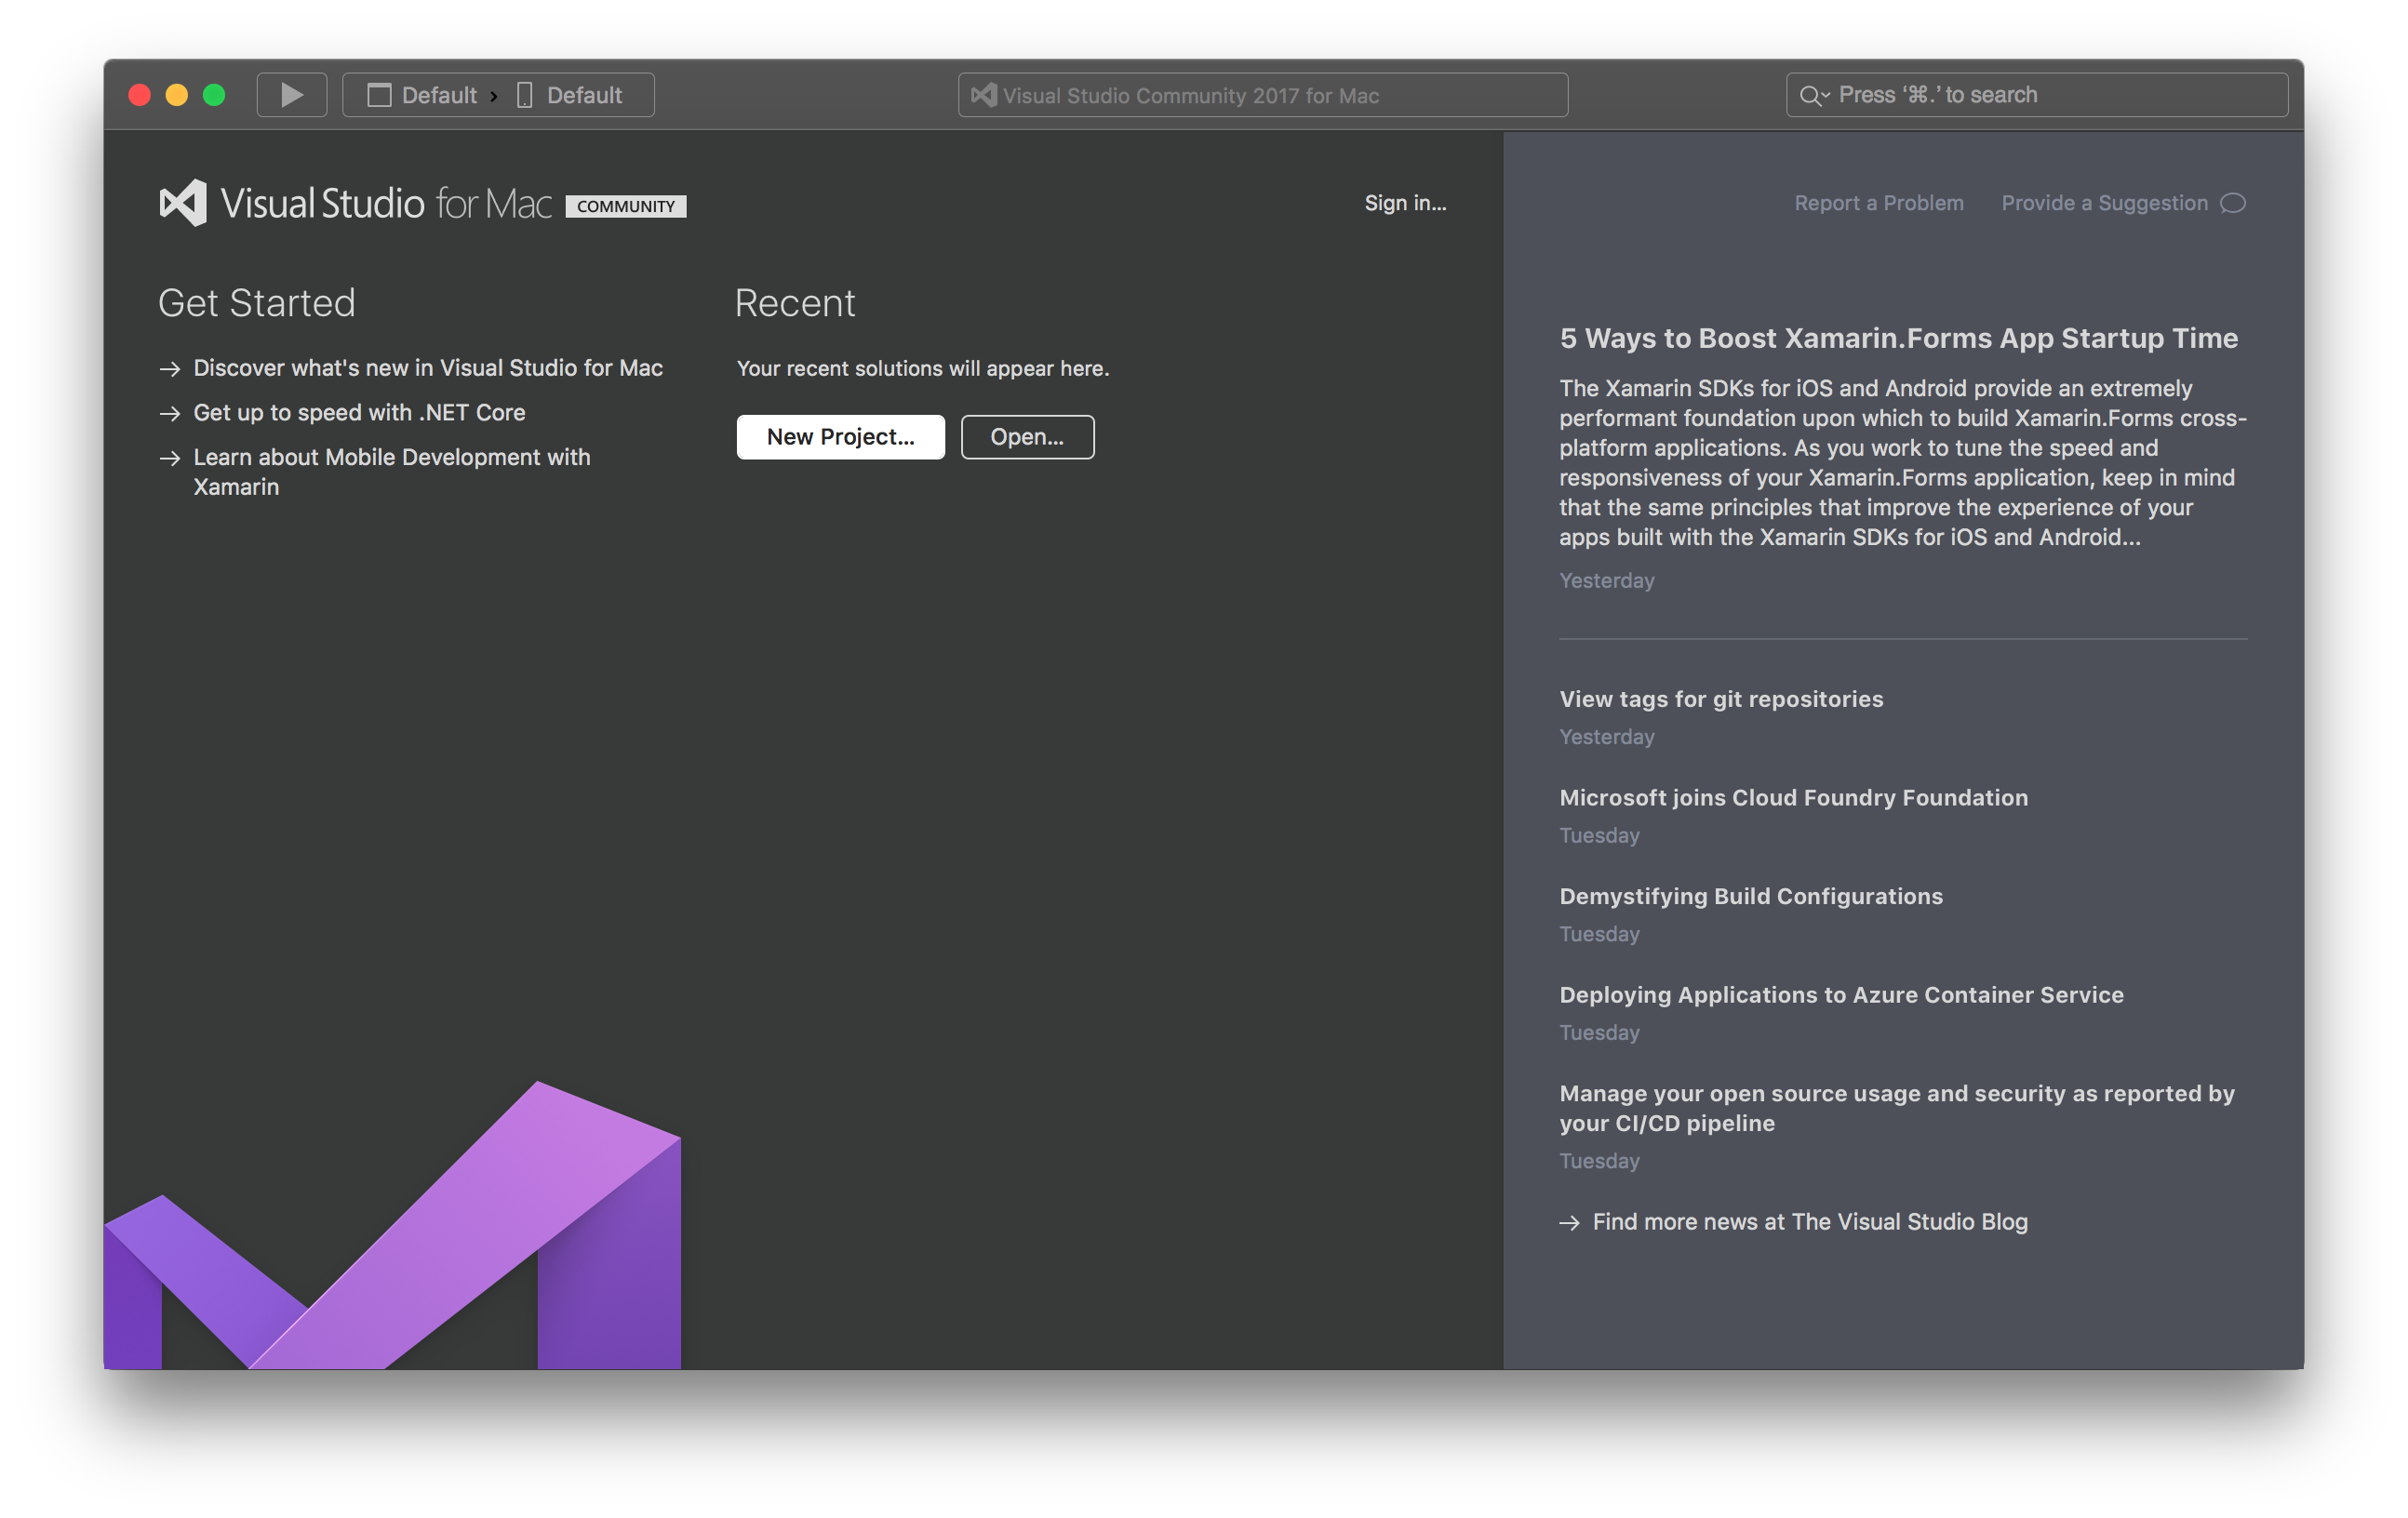The width and height of the screenshot is (2408, 1518).
Task: Open Discover what's new in Visual Studio for Mac
Action: 427,368
